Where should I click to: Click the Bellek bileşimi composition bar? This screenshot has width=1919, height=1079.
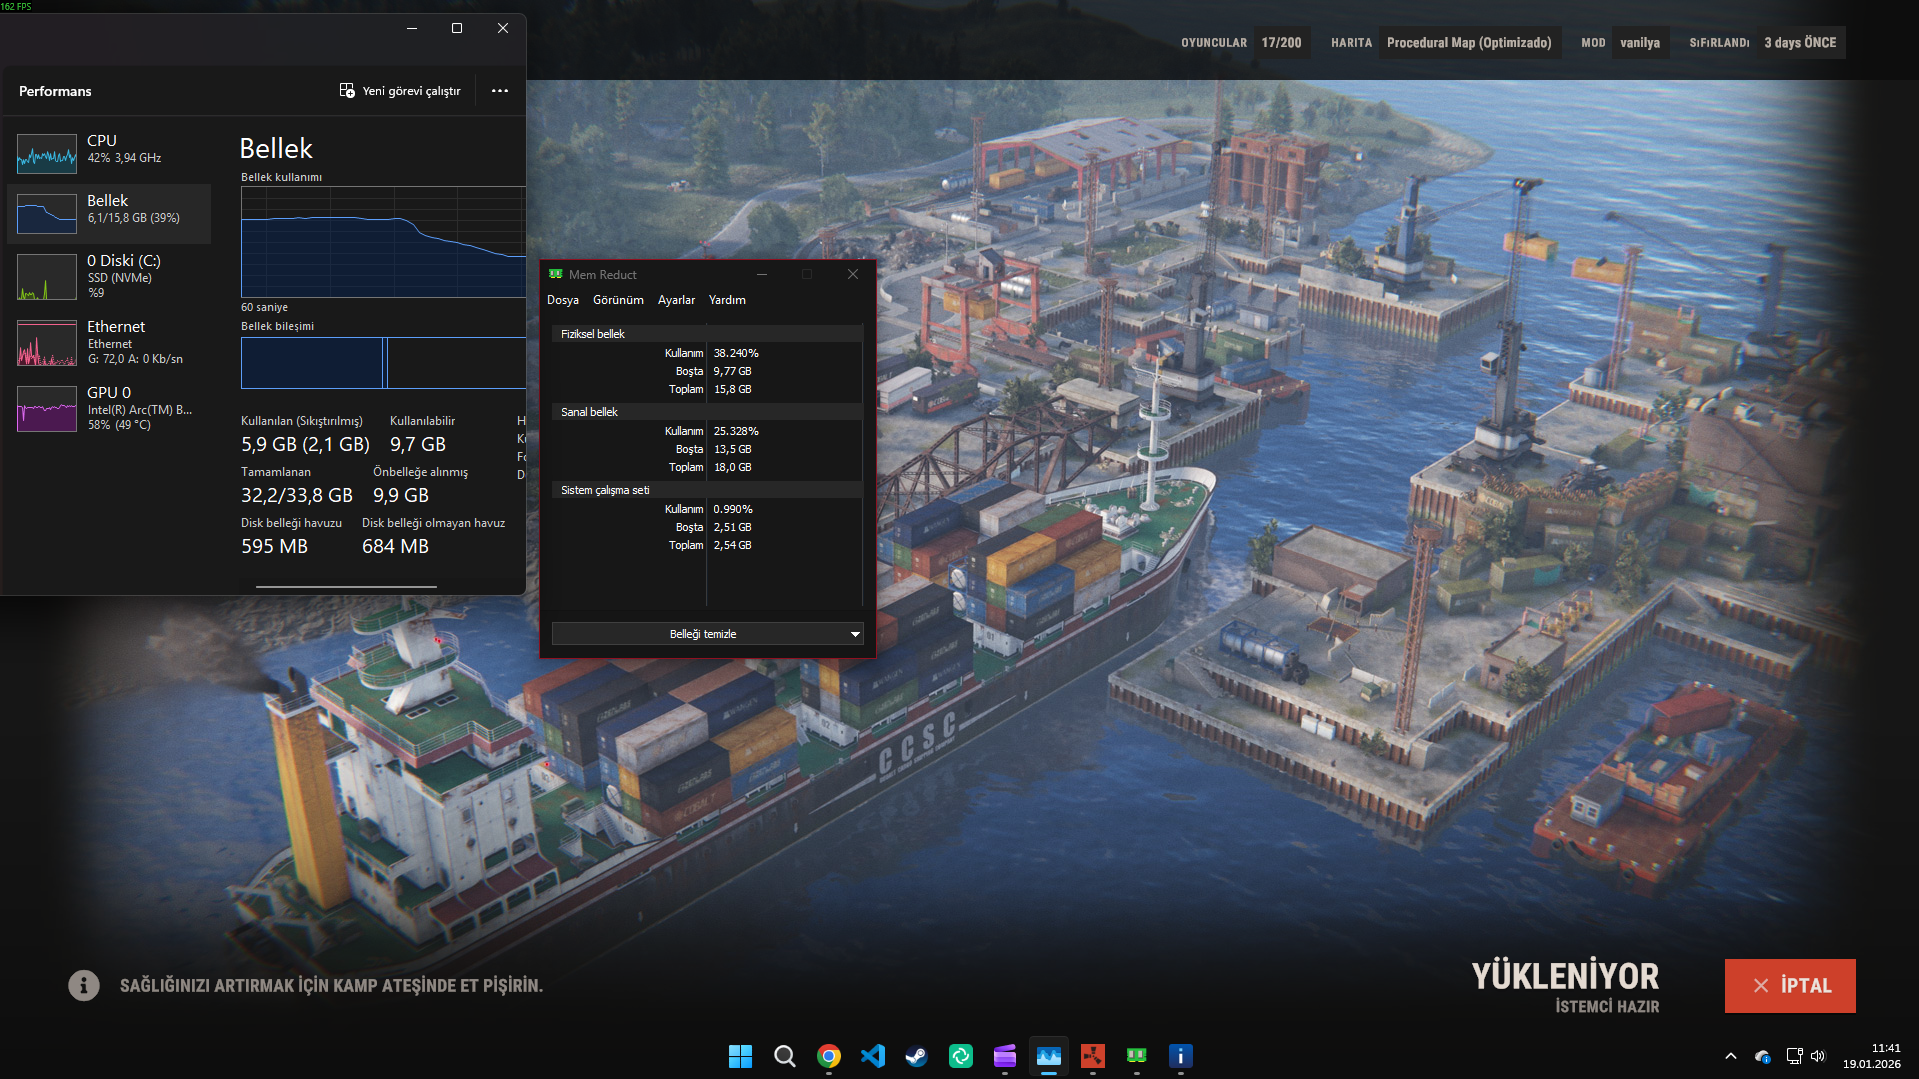pyautogui.click(x=383, y=363)
